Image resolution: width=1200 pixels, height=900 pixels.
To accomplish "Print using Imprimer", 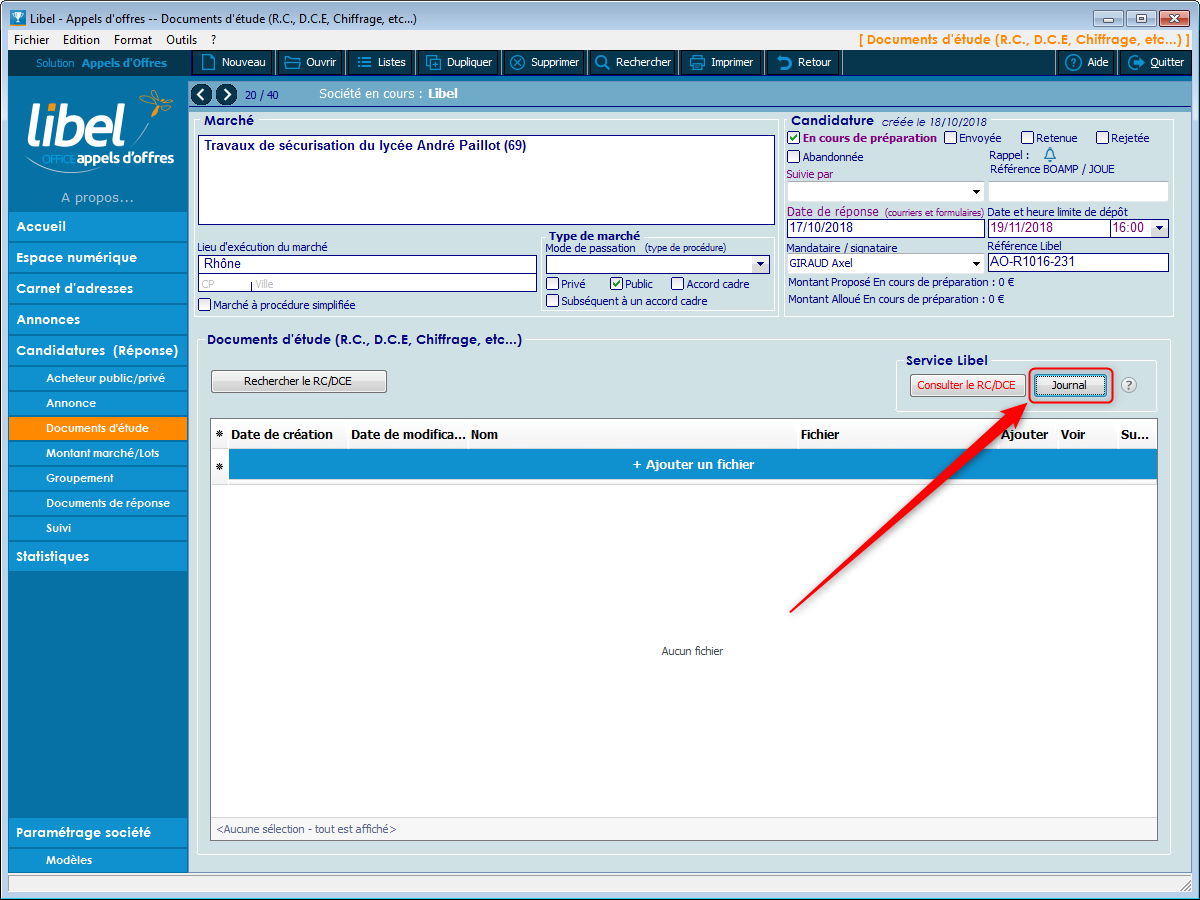I will 721,62.
